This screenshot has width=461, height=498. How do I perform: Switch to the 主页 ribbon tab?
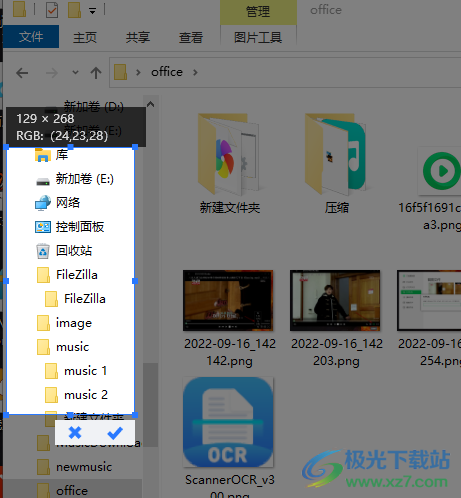coord(85,37)
